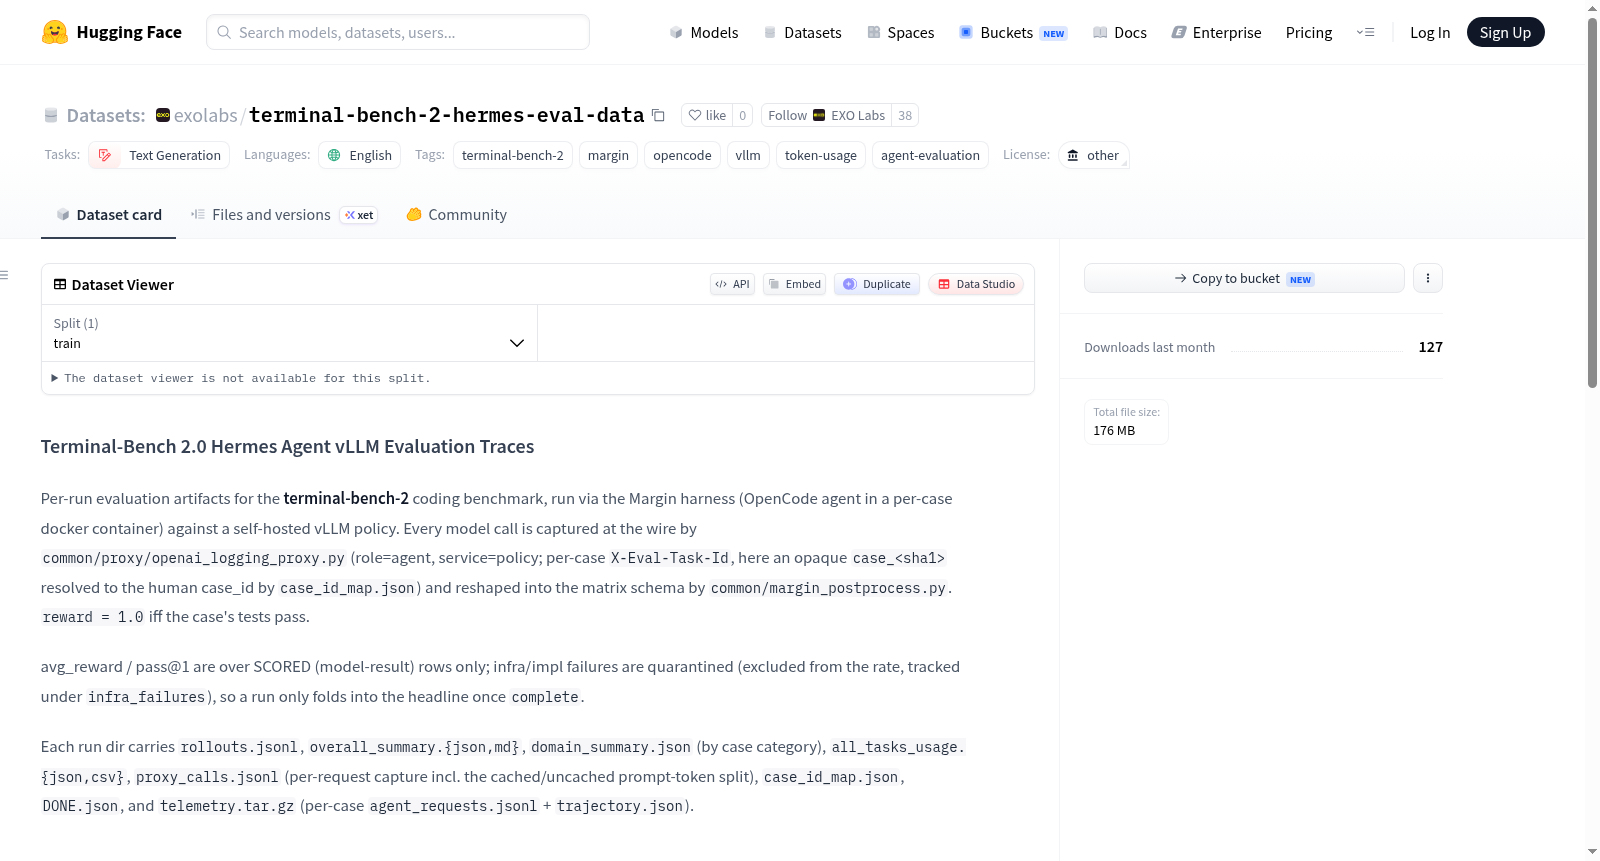Click the other license tag

coord(1094,155)
